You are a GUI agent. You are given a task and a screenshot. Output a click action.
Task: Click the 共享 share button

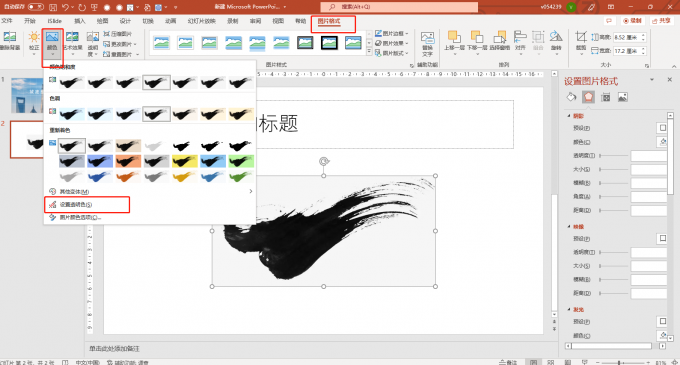pyautogui.click(x=660, y=21)
